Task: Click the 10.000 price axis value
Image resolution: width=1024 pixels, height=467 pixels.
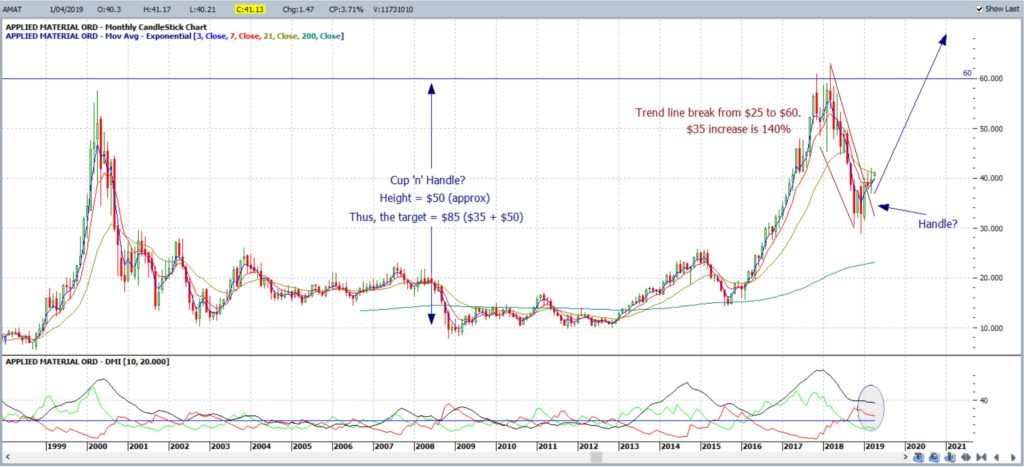Action: (991, 328)
